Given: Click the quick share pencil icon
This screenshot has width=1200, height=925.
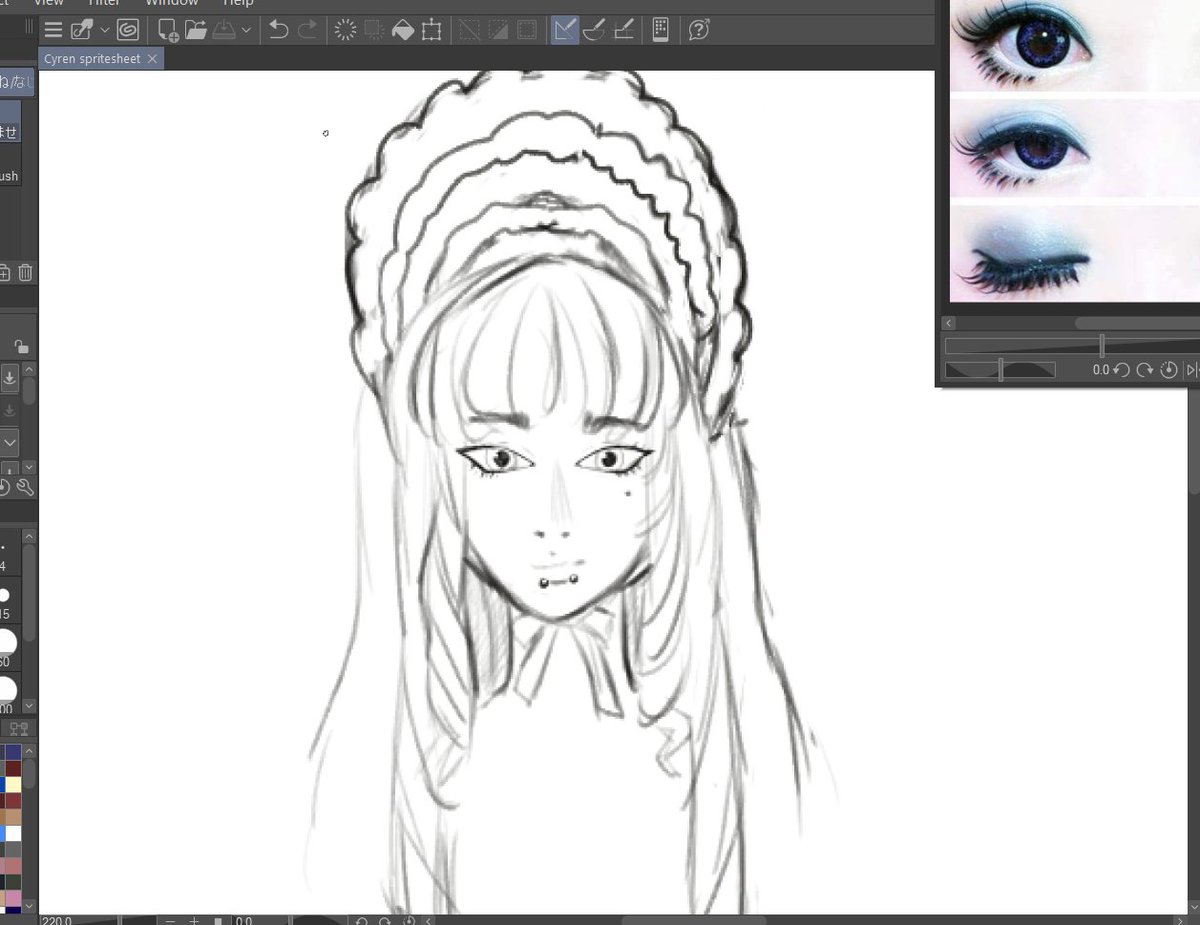Looking at the screenshot, I should click(x=82, y=30).
